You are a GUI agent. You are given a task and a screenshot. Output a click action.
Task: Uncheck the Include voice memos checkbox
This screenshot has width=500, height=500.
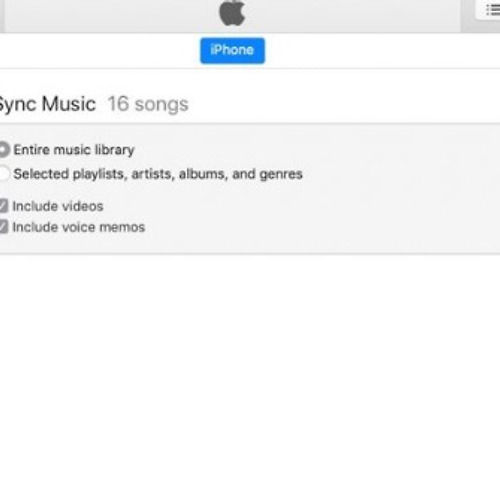click(3, 227)
